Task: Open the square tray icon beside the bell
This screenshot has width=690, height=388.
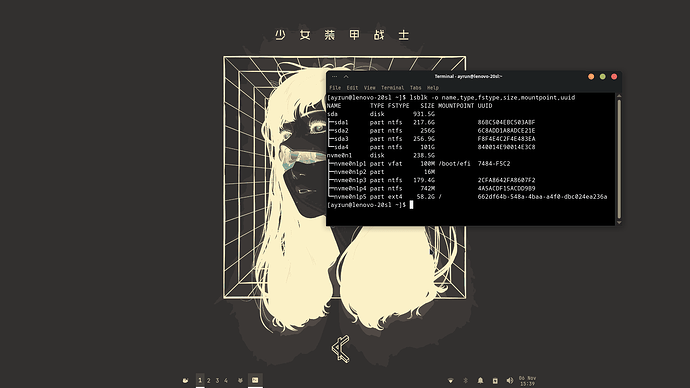Action: 495,381
